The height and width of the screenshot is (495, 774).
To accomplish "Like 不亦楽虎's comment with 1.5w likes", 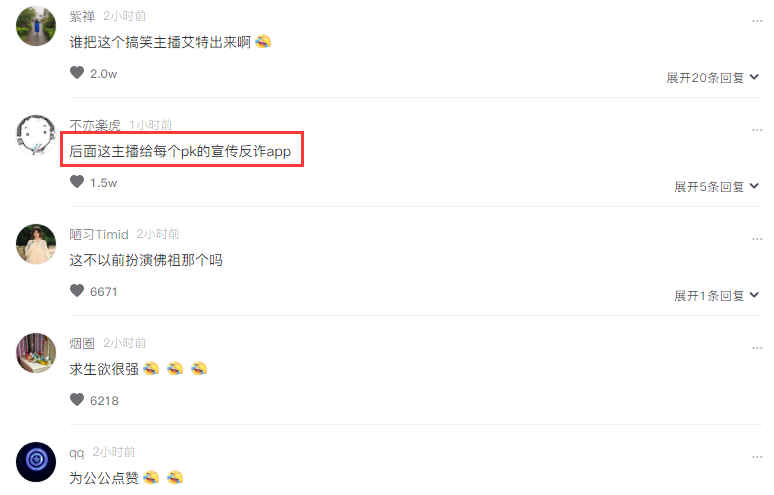I will point(77,182).
